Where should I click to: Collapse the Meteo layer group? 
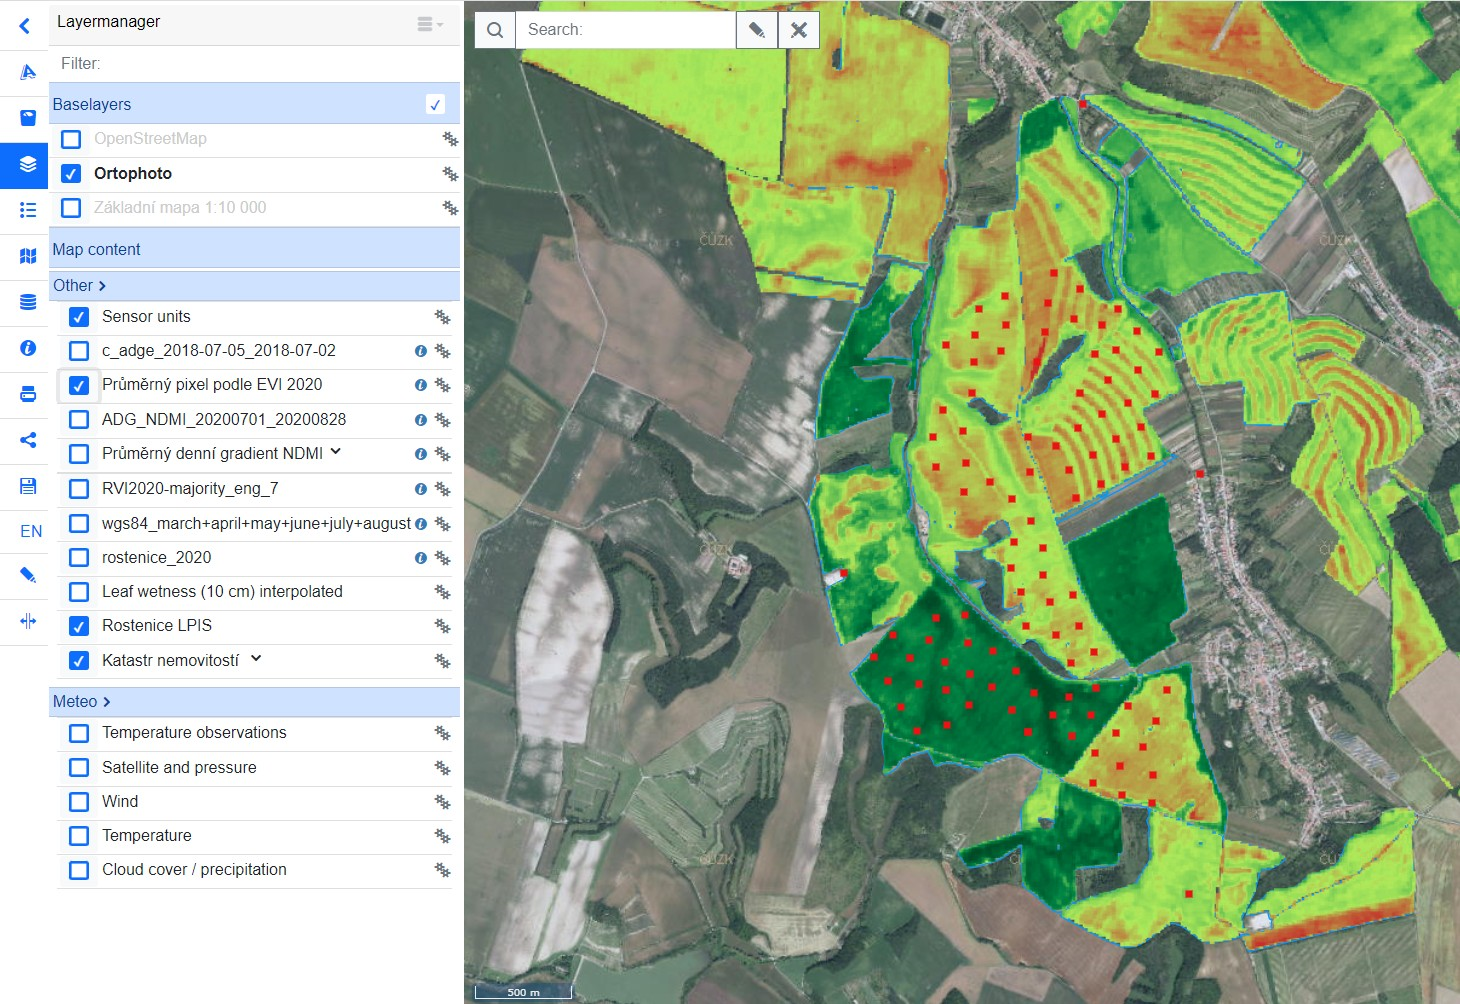tap(82, 701)
